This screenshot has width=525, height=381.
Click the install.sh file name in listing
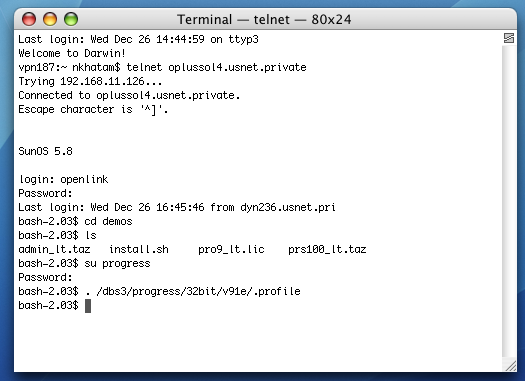(139, 249)
